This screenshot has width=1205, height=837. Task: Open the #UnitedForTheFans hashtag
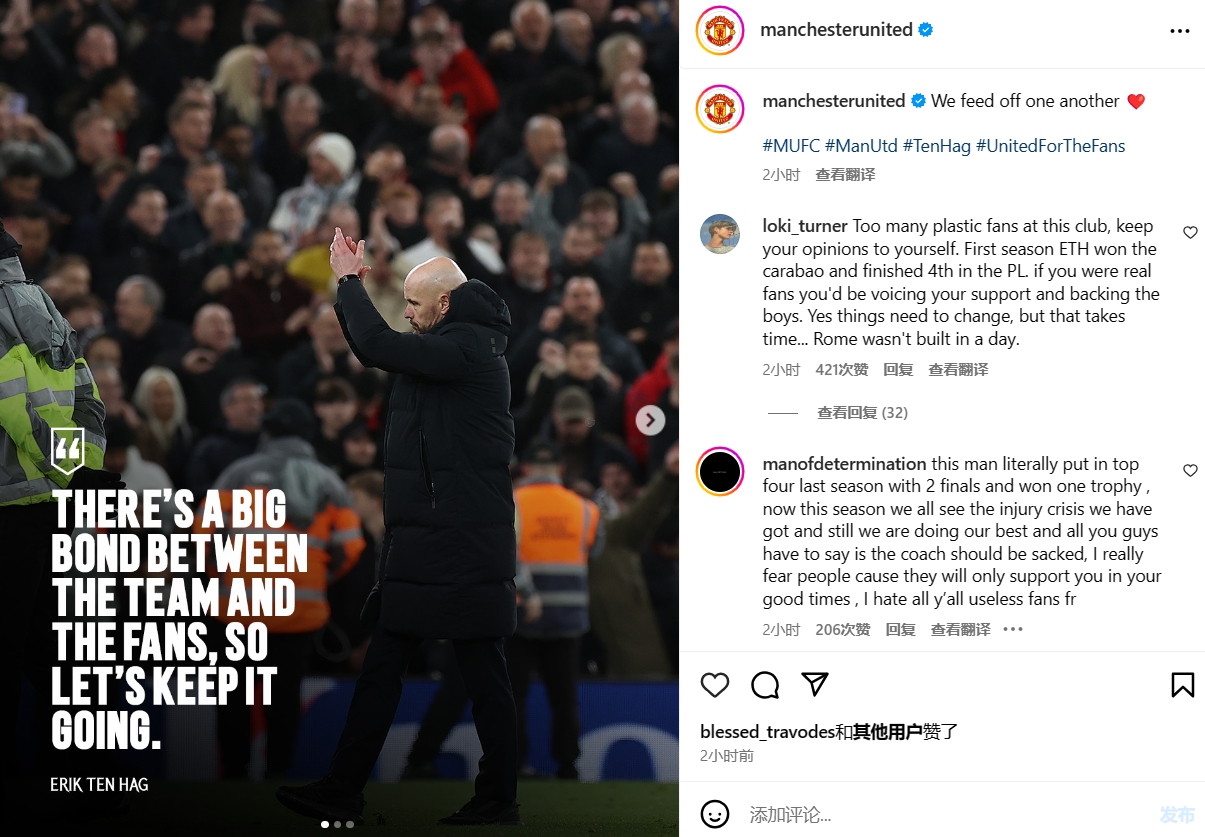click(x=1050, y=146)
